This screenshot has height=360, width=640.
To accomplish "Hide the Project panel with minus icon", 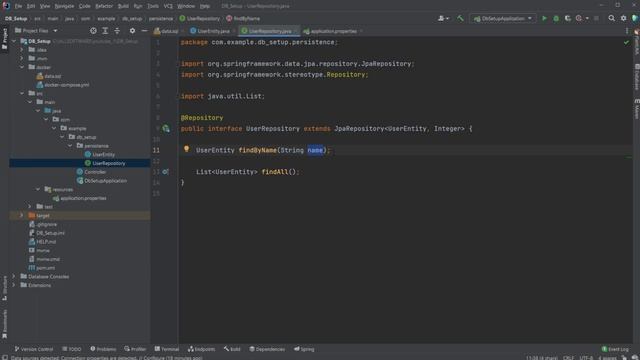I will [x=144, y=31].
